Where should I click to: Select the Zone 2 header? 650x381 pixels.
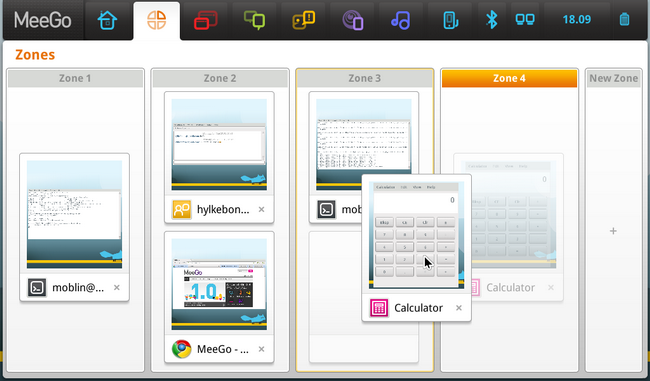click(x=220, y=78)
